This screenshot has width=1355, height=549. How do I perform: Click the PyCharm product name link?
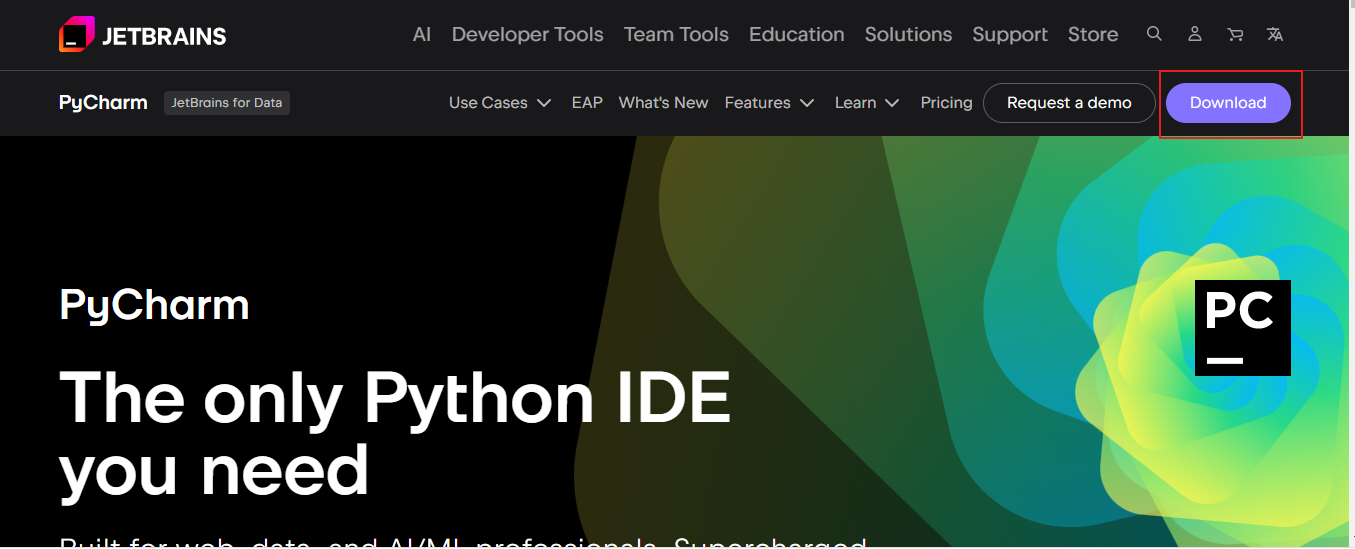coord(103,103)
